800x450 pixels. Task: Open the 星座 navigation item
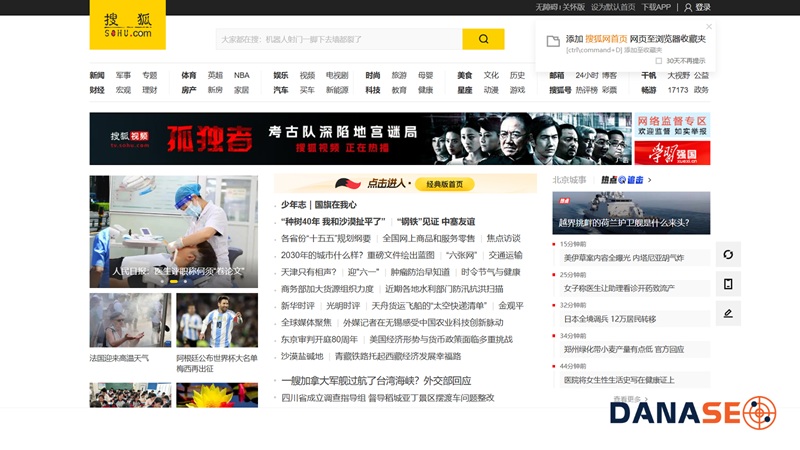tap(464, 90)
